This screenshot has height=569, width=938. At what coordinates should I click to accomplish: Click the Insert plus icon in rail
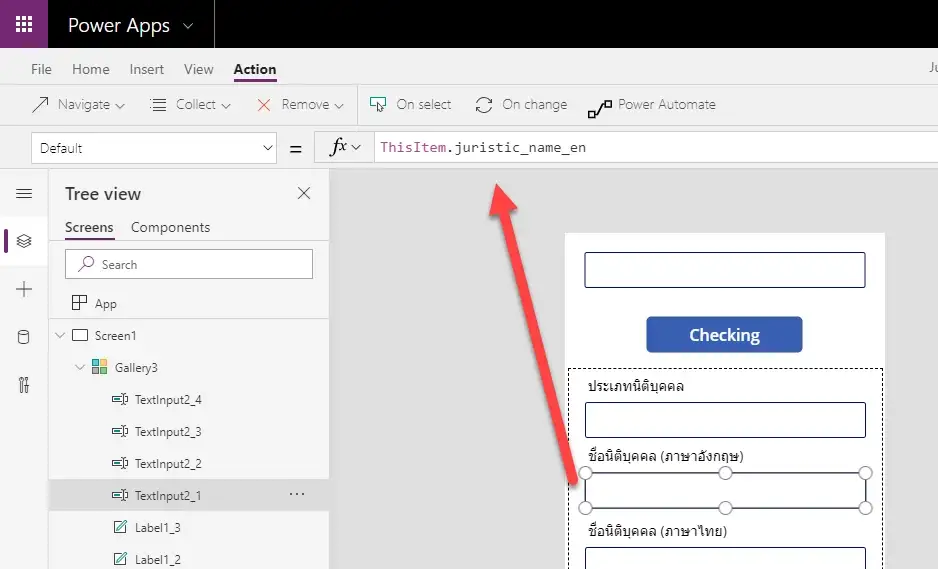pos(24,289)
